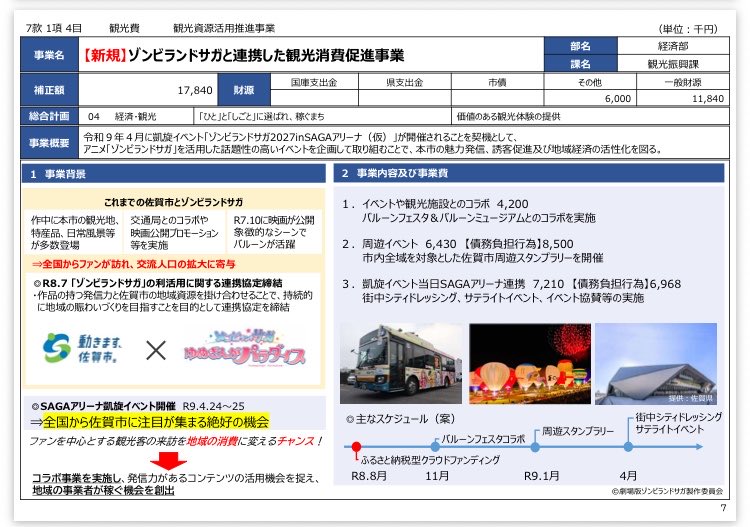The width and height of the screenshot is (750, 527).
Task: Click the section heading 1 事業背景
Action: click(x=174, y=174)
